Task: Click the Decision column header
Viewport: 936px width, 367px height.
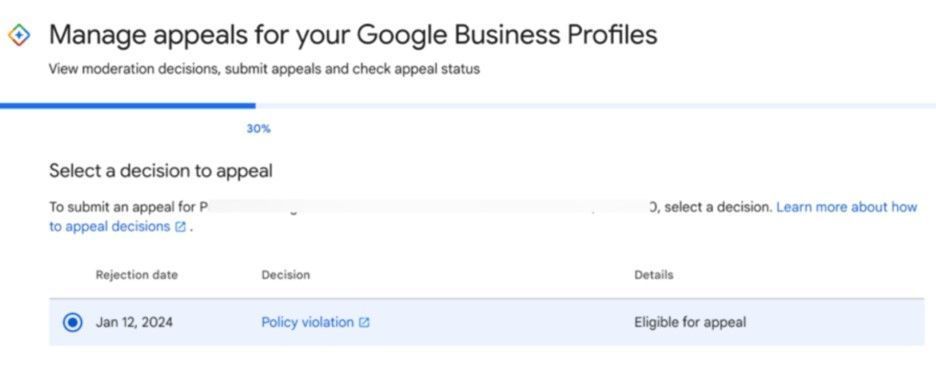Action: point(285,275)
